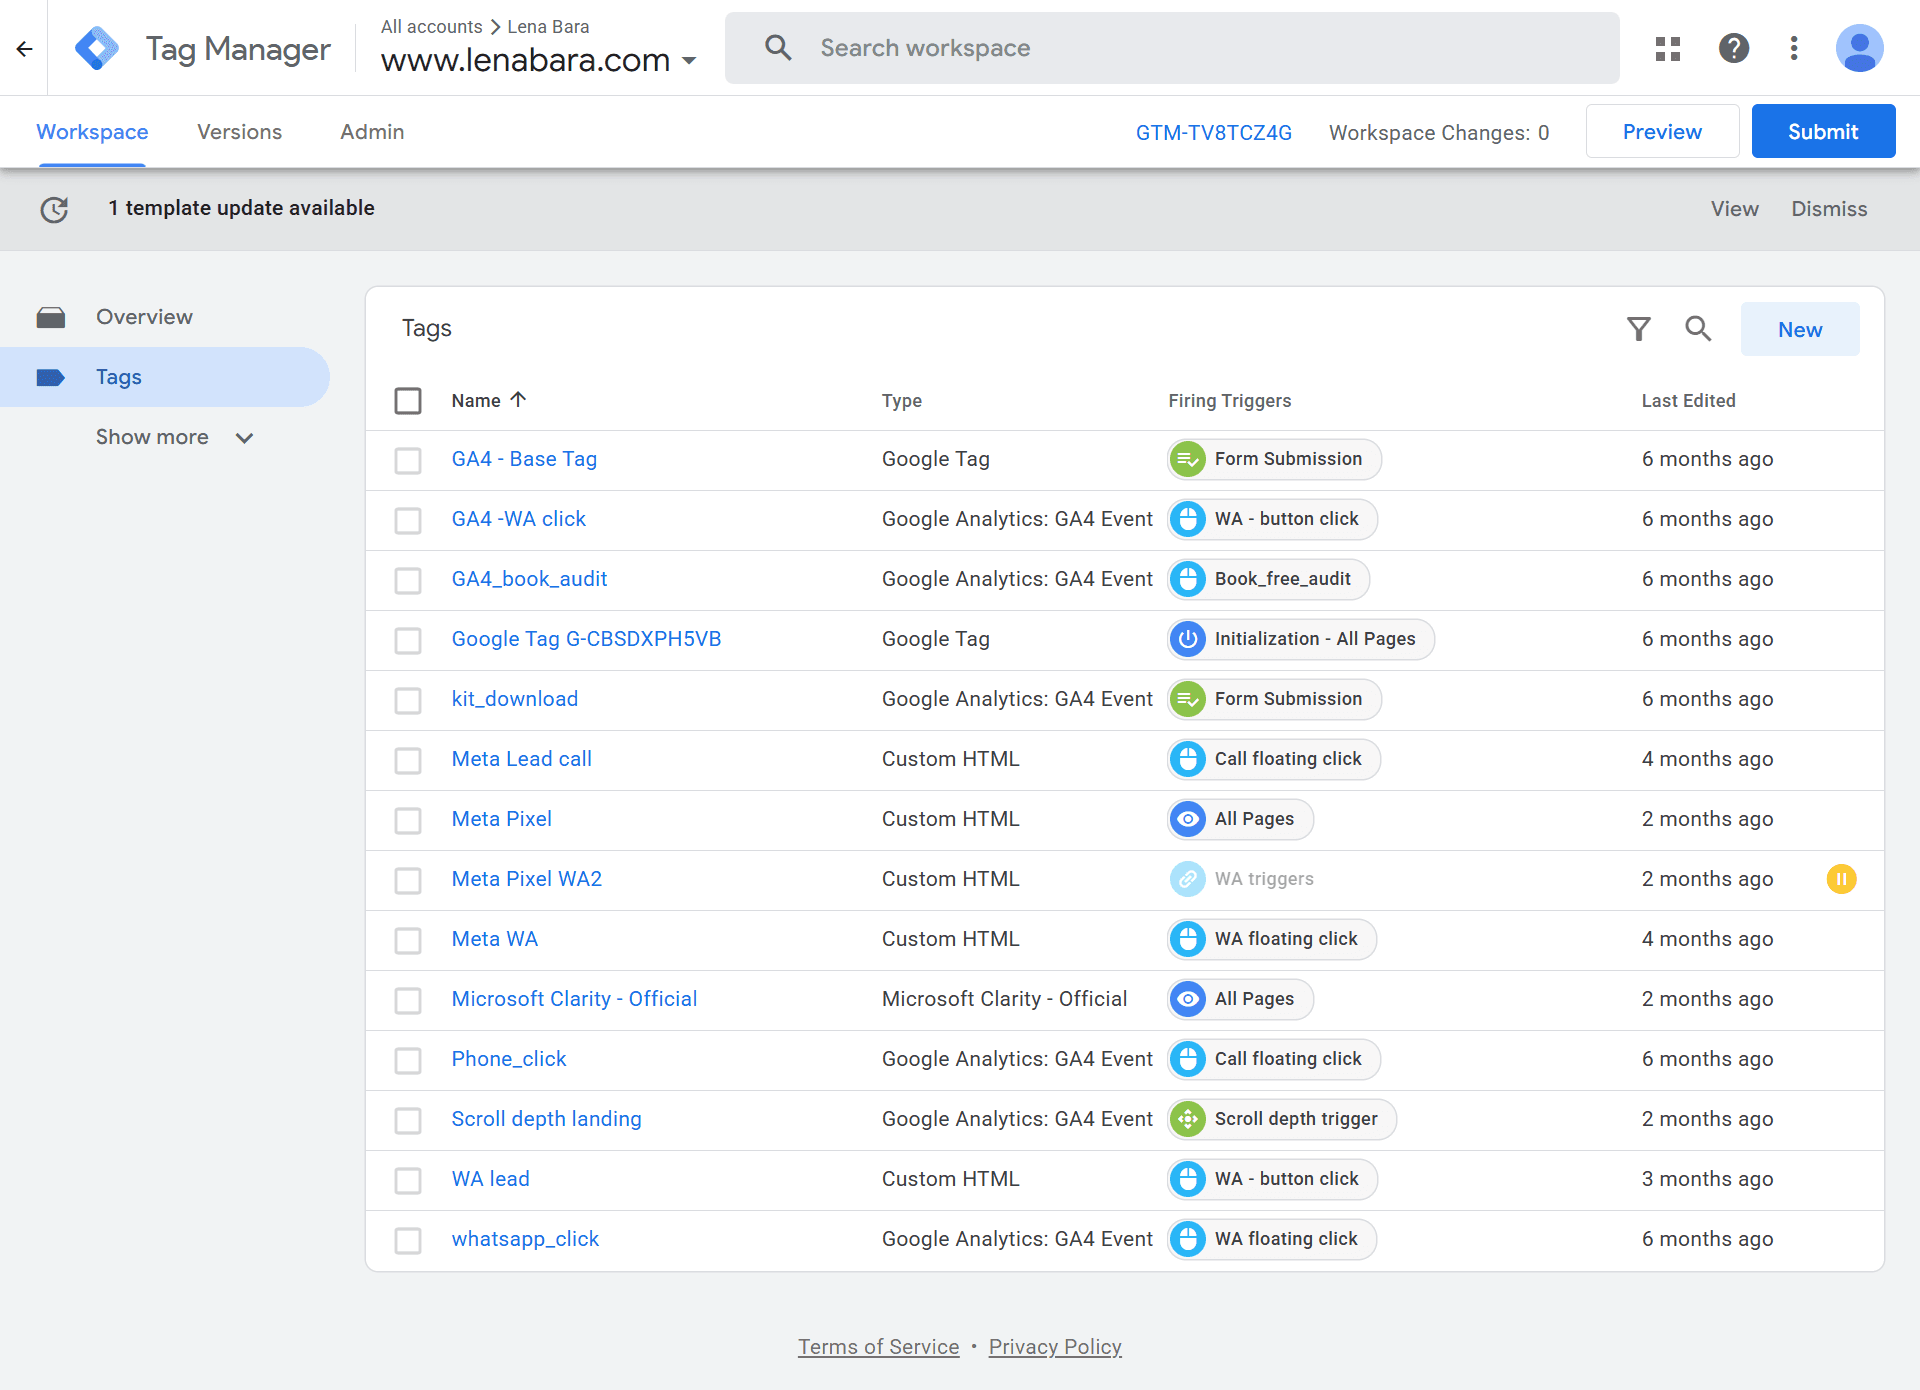Click the Overview folder icon in sidebar
1920x1390 pixels.
click(51, 317)
